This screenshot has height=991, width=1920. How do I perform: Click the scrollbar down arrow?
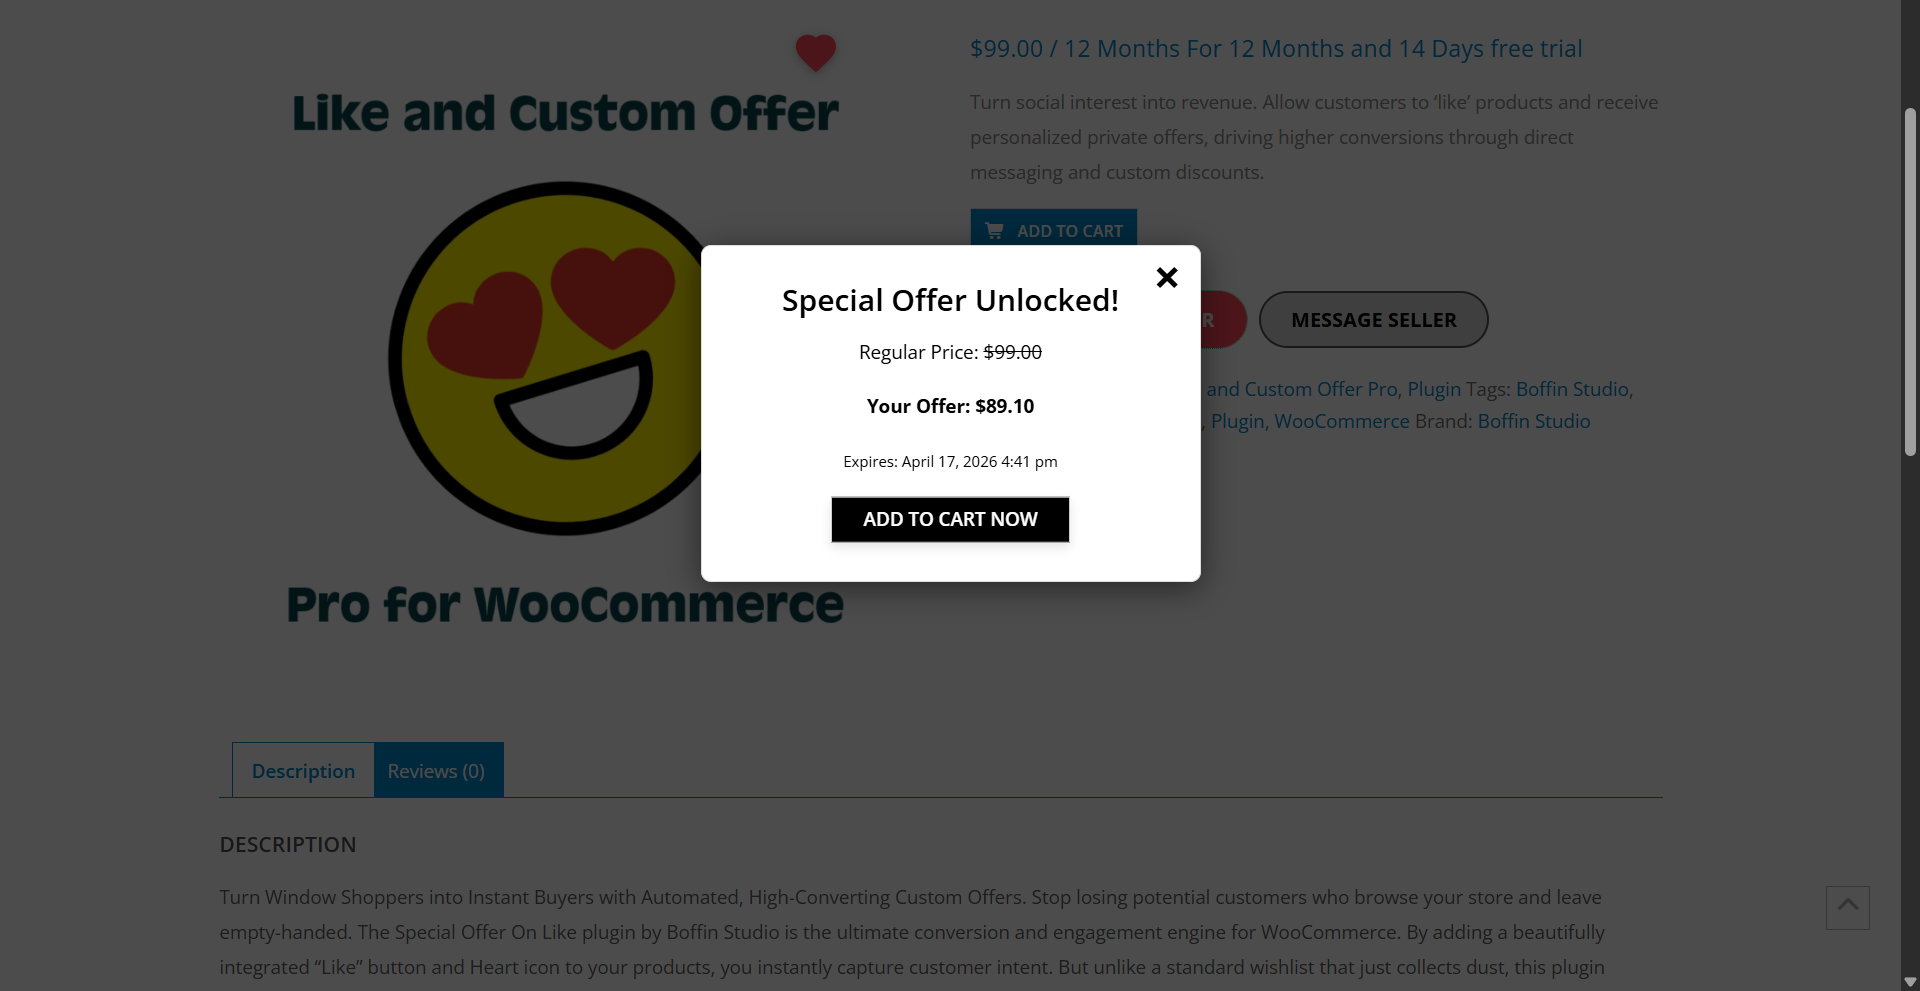1910,982
